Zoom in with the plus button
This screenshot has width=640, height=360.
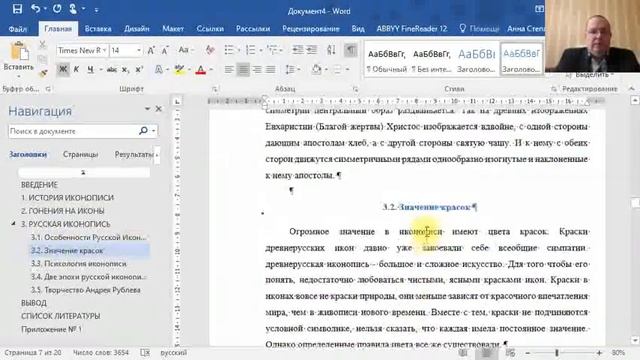599,353
